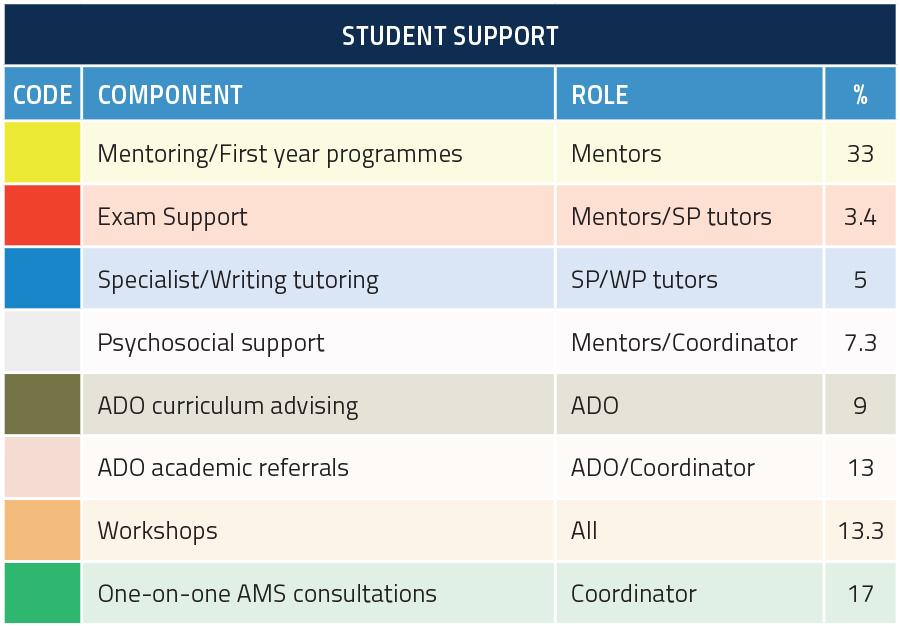Select the pink ADO academic referrals swatch
900x630 pixels.
42,467
